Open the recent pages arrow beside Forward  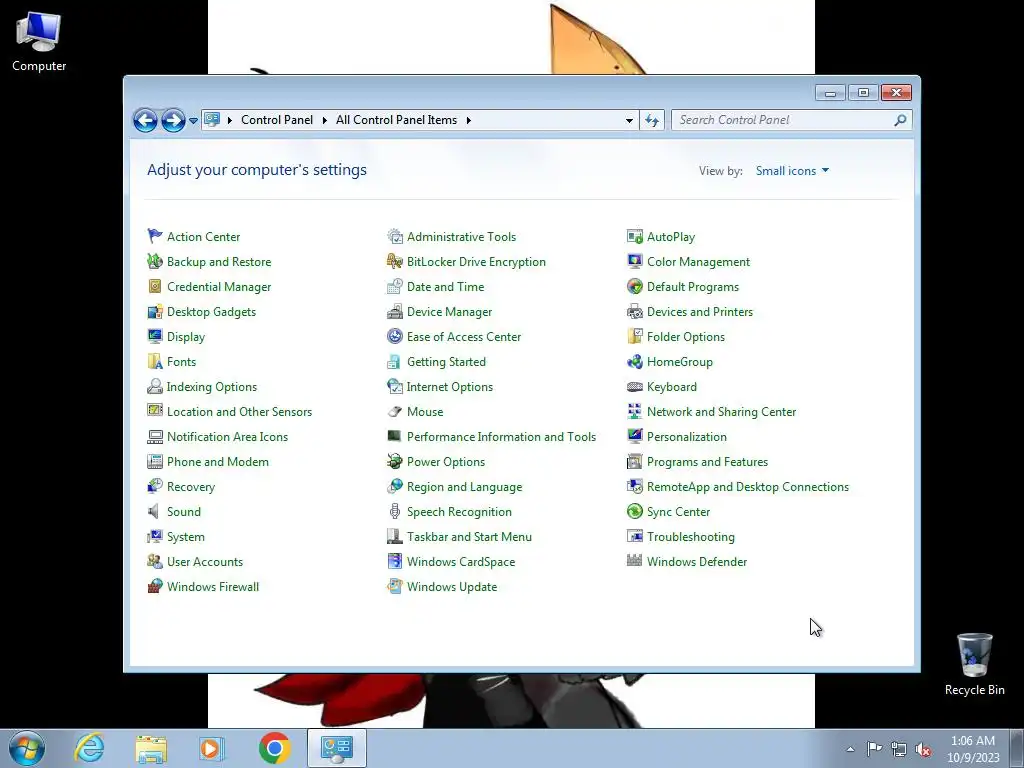point(193,120)
